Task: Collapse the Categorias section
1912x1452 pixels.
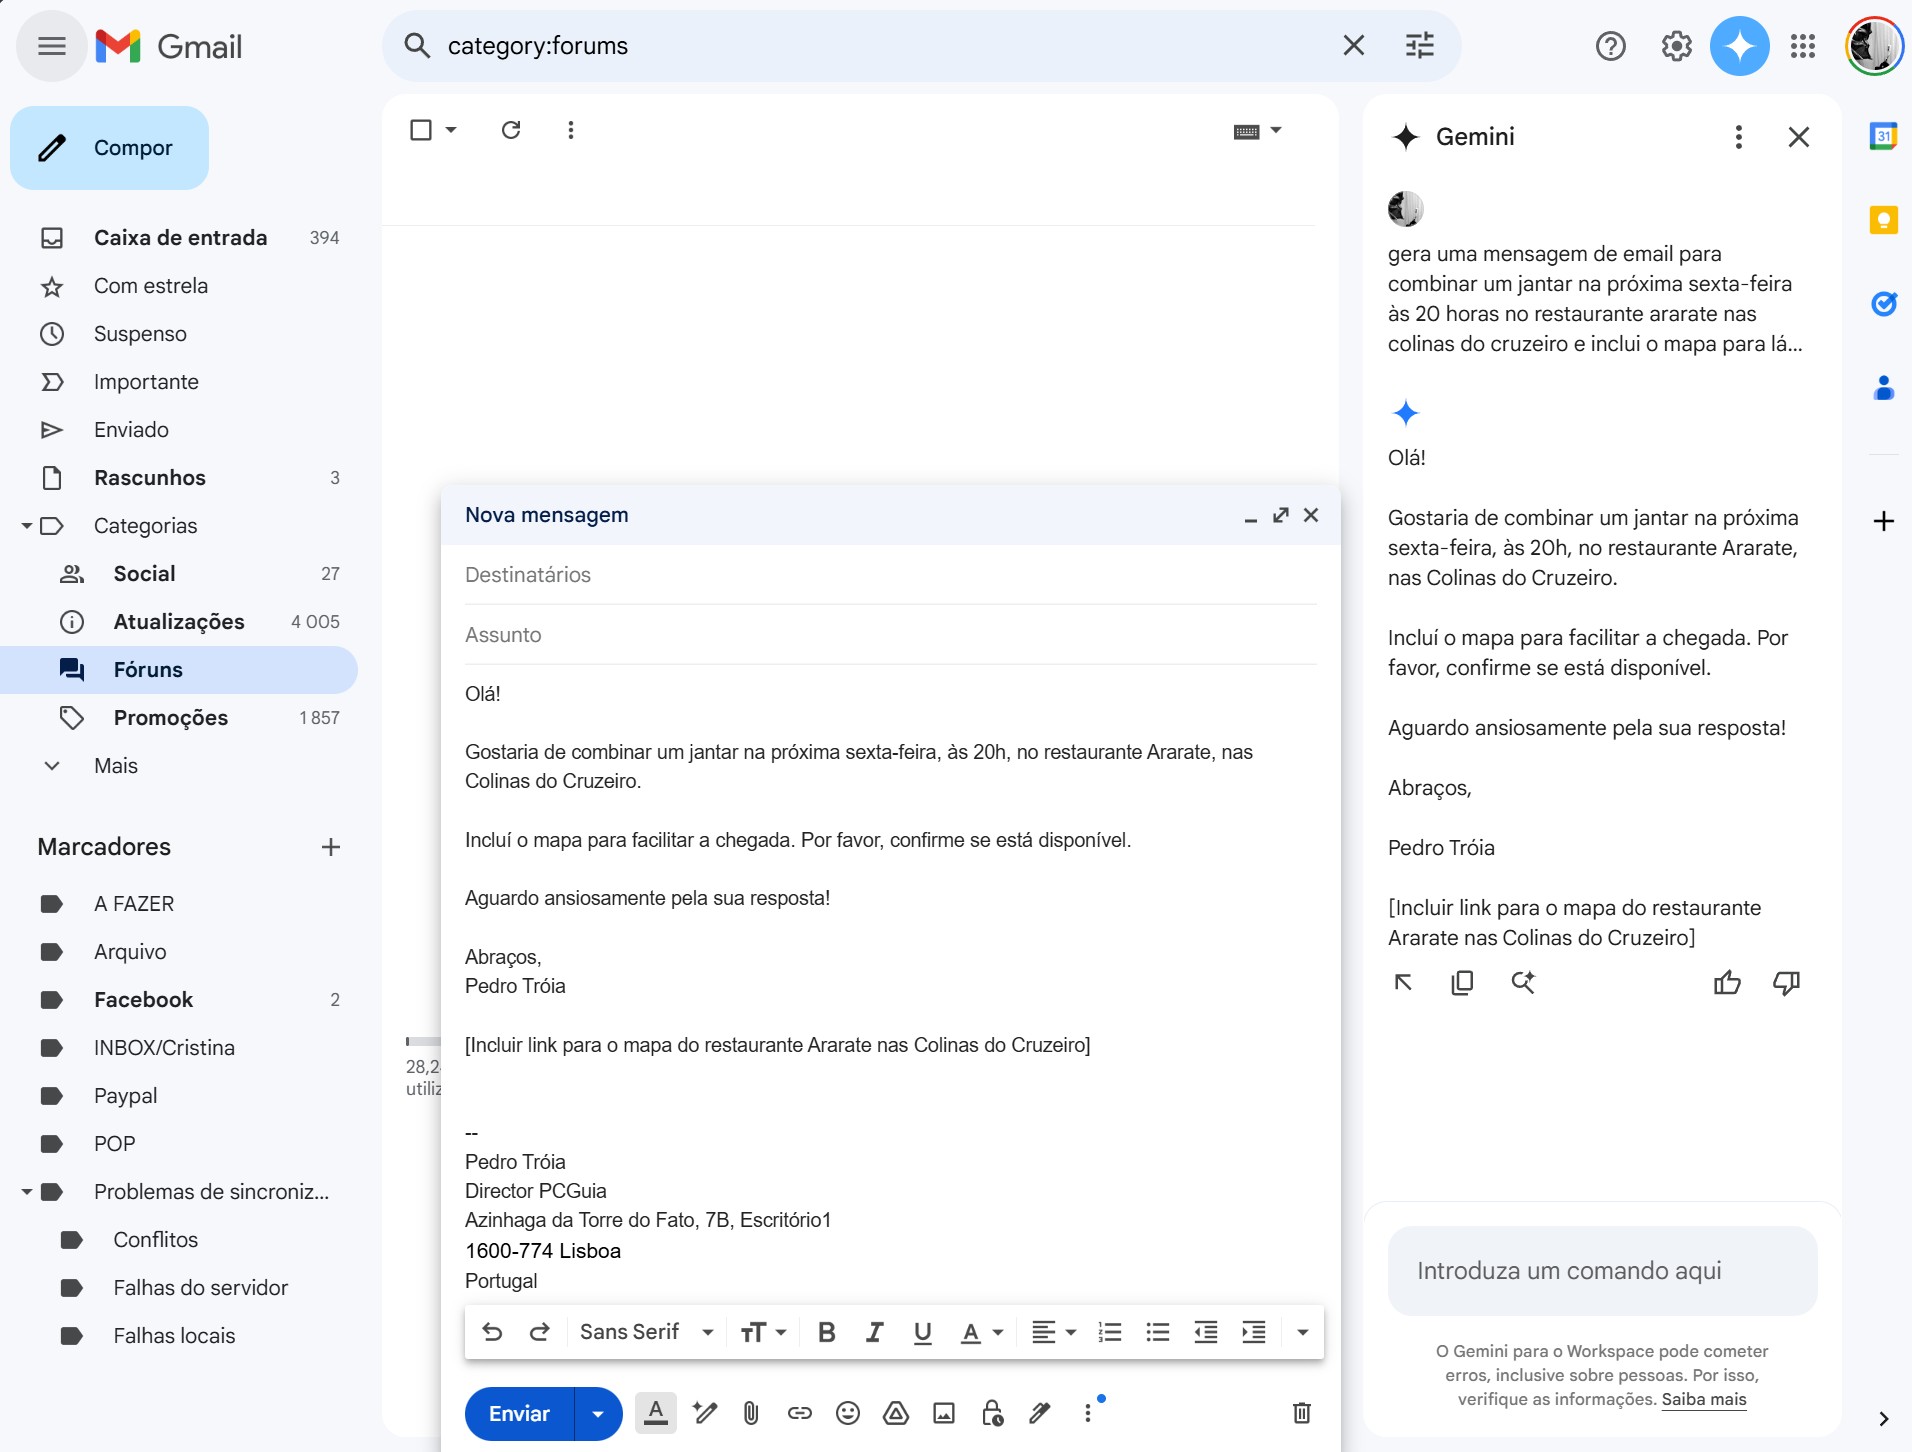Action: click(27, 526)
